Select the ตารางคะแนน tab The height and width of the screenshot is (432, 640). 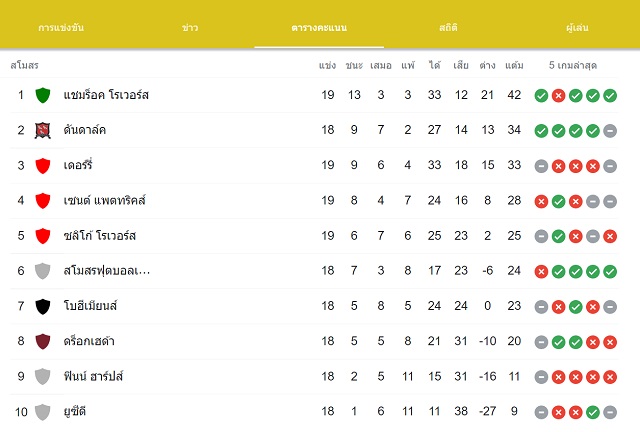coord(319,27)
